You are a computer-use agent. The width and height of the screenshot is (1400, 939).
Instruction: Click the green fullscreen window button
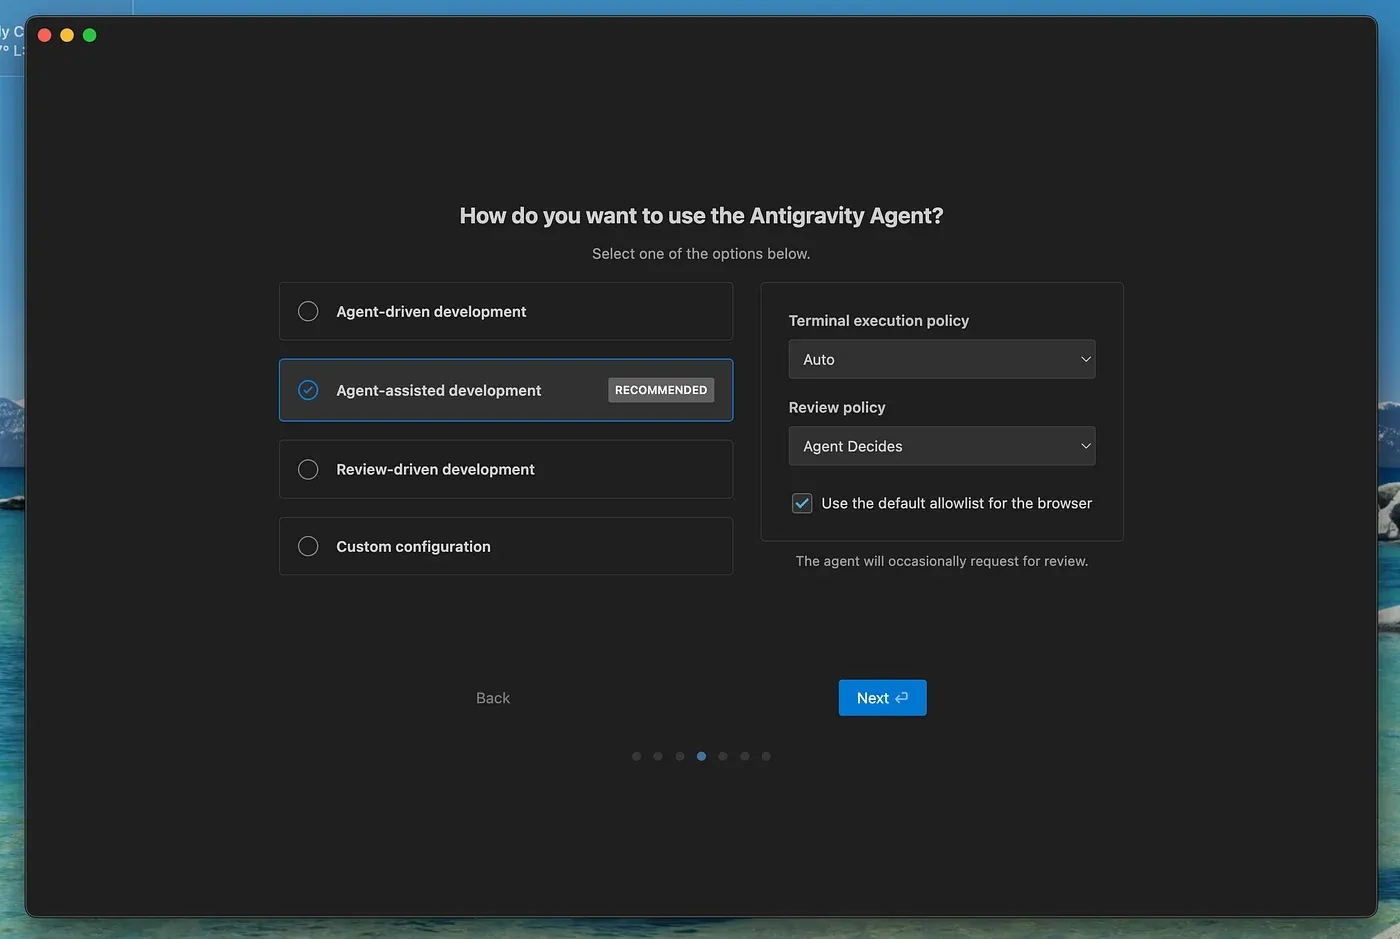click(90, 35)
